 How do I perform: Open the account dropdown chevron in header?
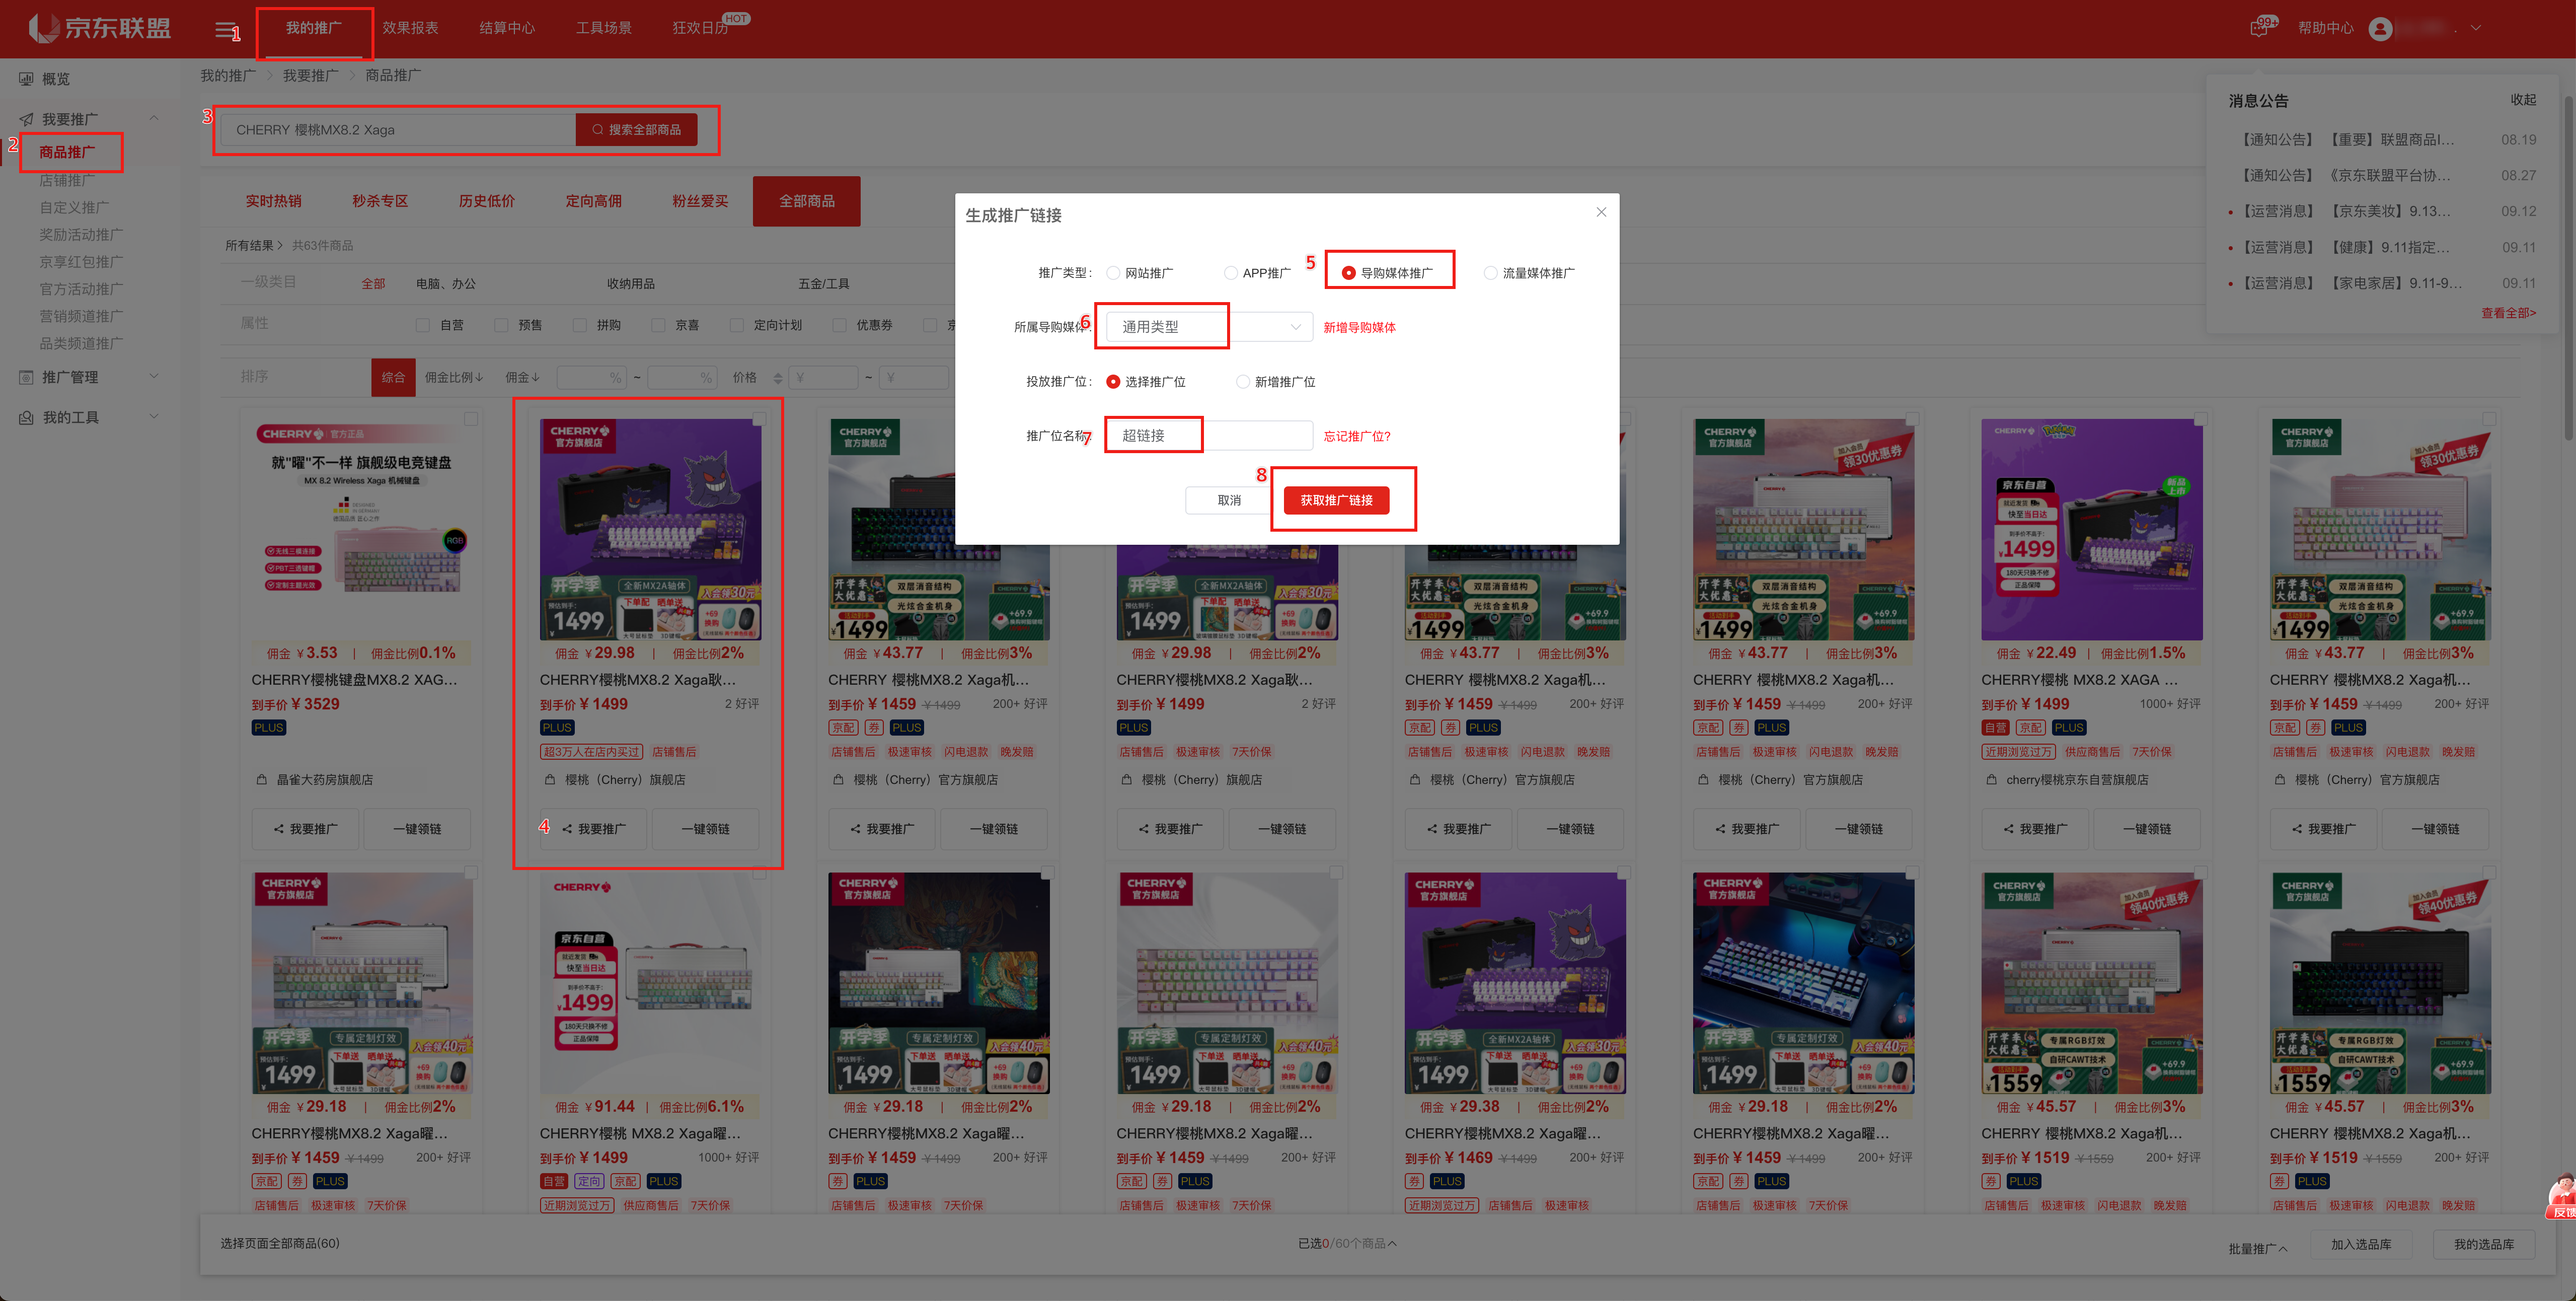(x=2476, y=28)
